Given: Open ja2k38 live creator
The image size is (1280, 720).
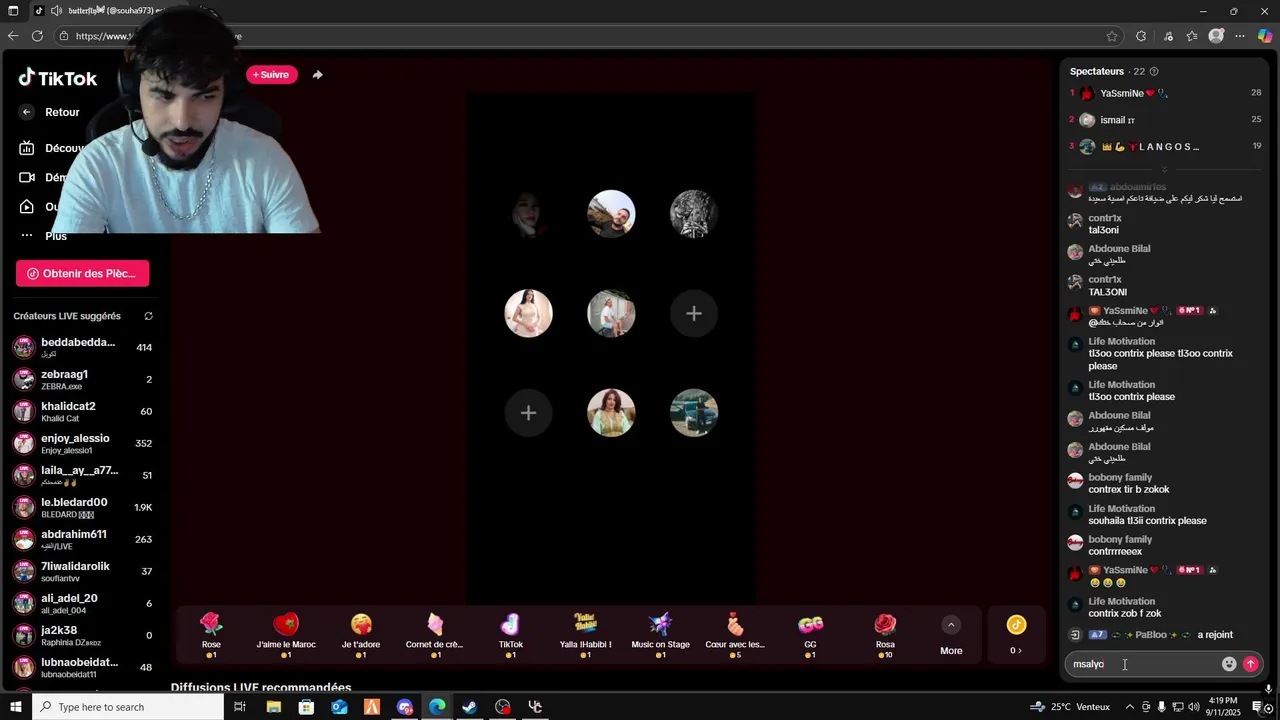Looking at the screenshot, I should [x=83, y=635].
